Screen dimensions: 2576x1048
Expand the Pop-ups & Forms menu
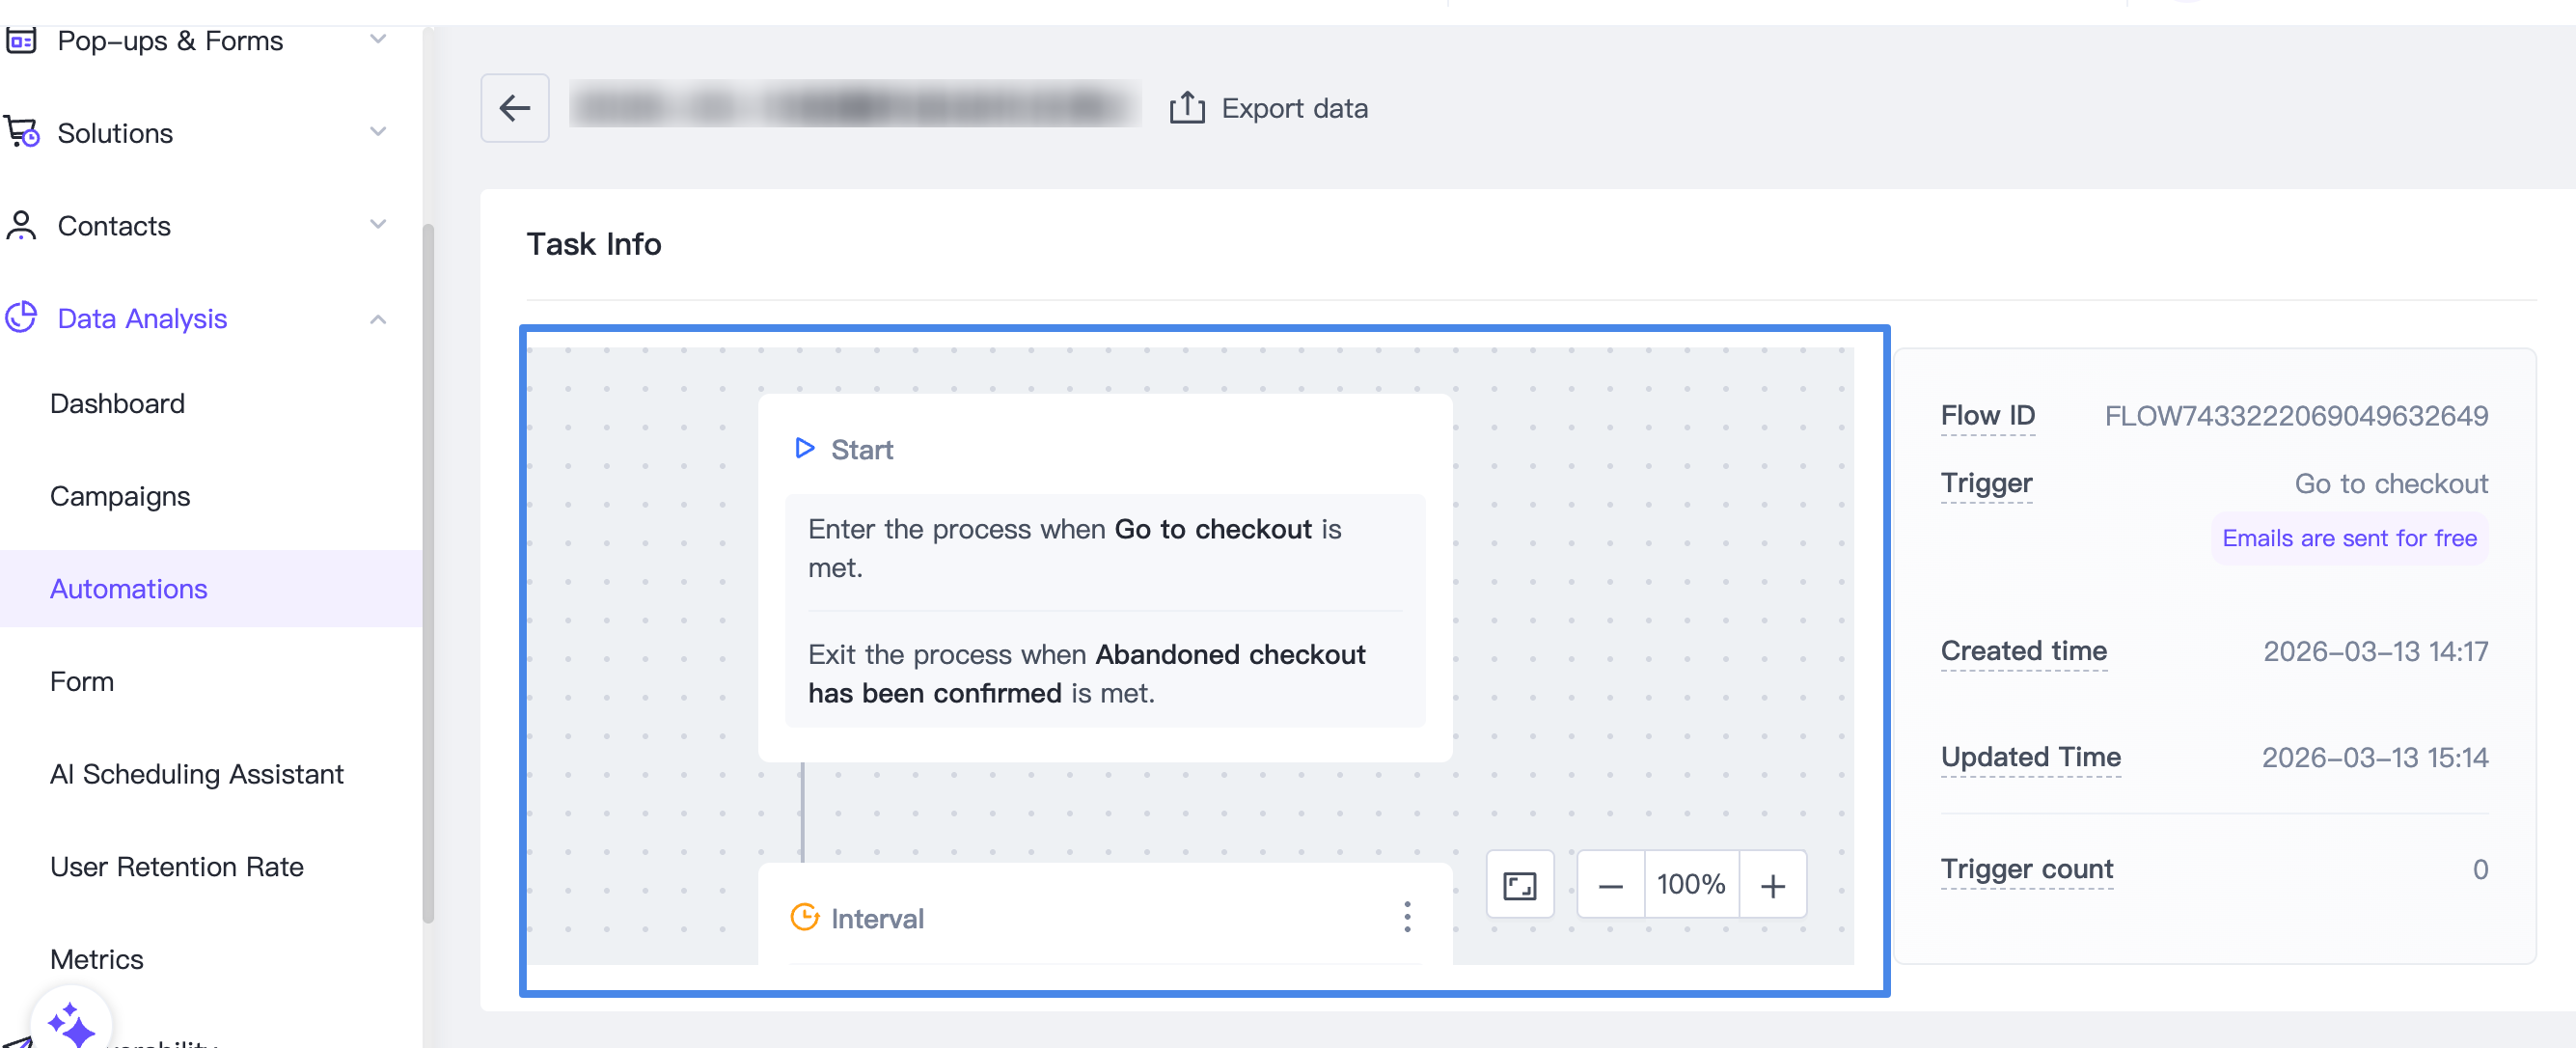[377, 40]
